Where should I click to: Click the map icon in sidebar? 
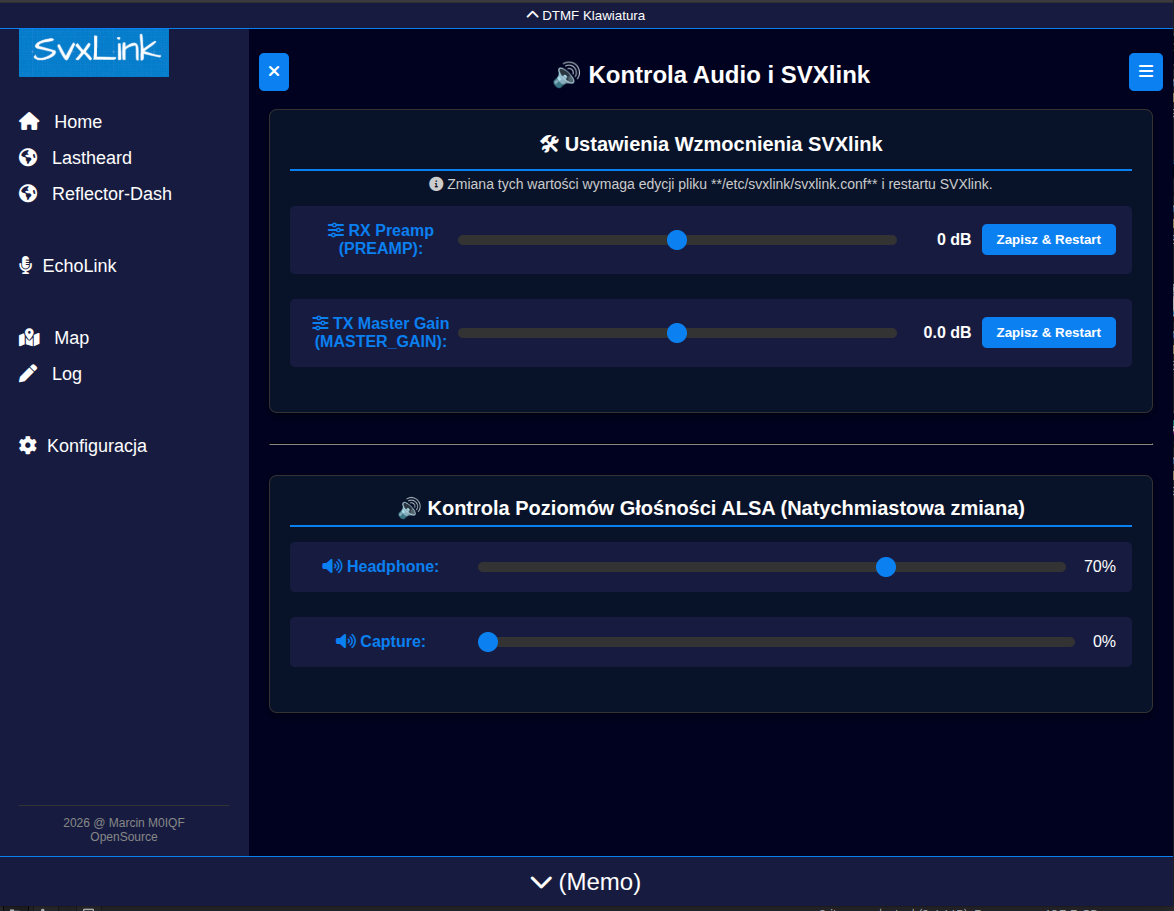[29, 338]
